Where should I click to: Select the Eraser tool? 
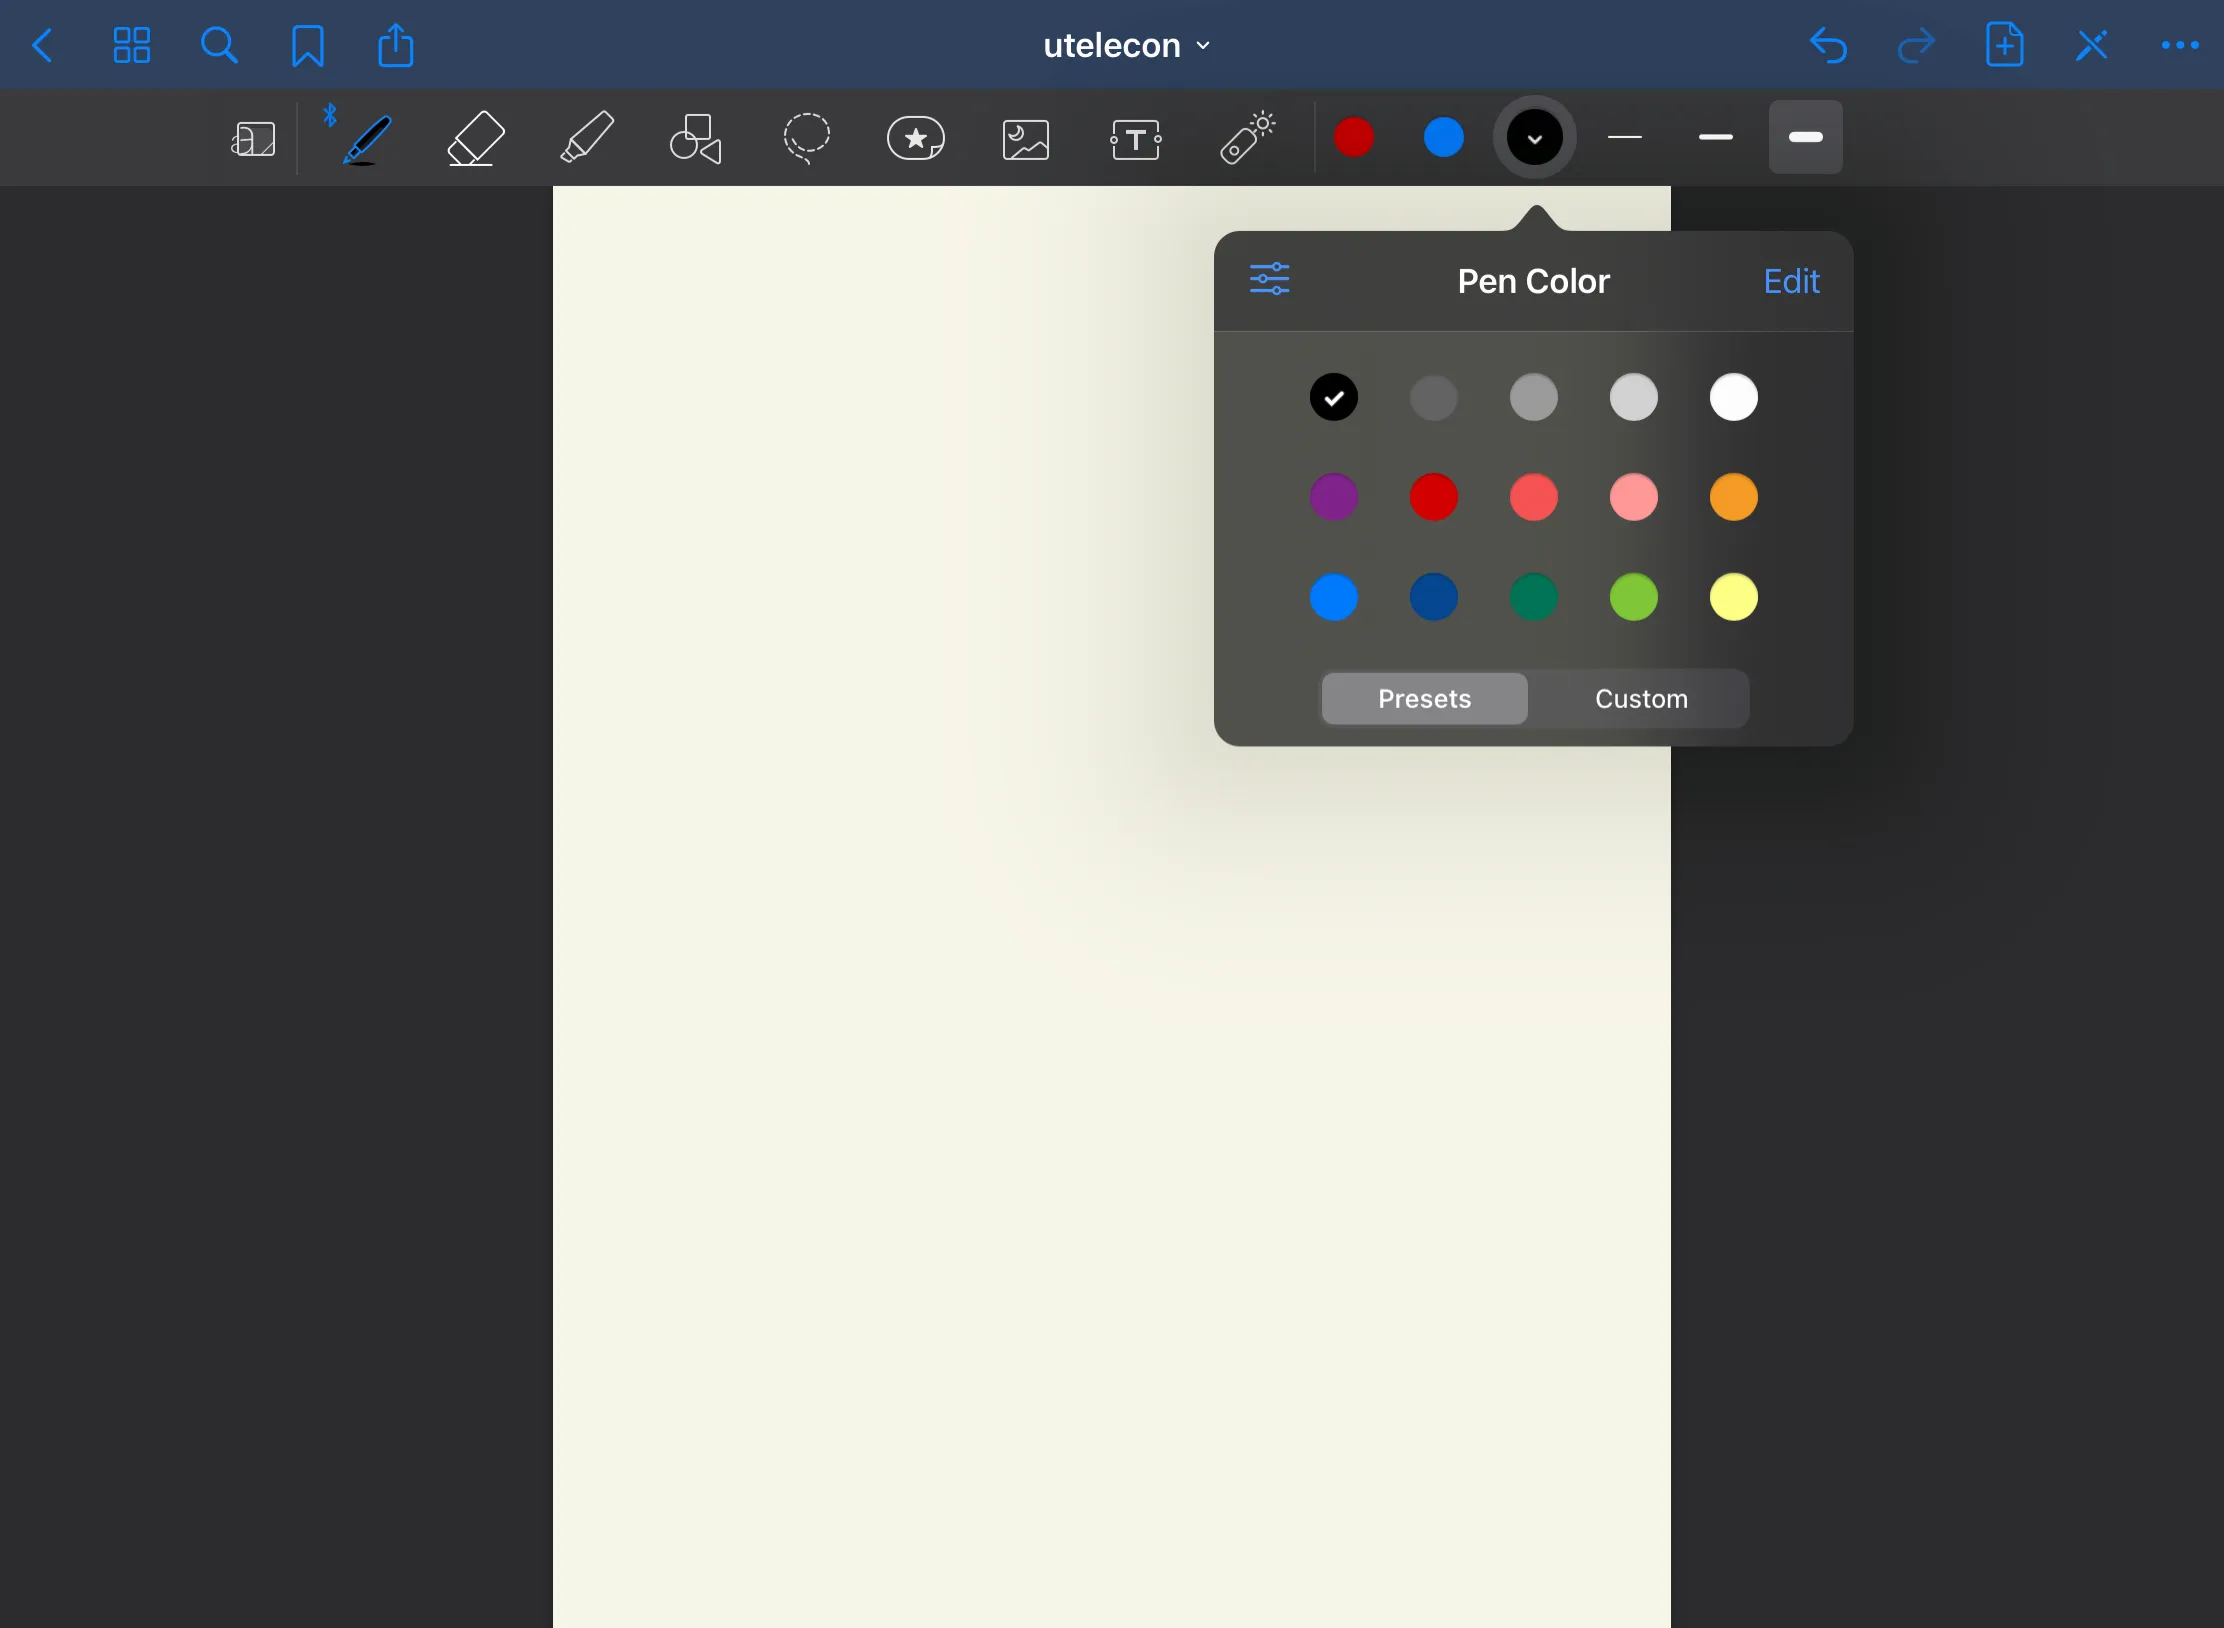[x=475, y=138]
